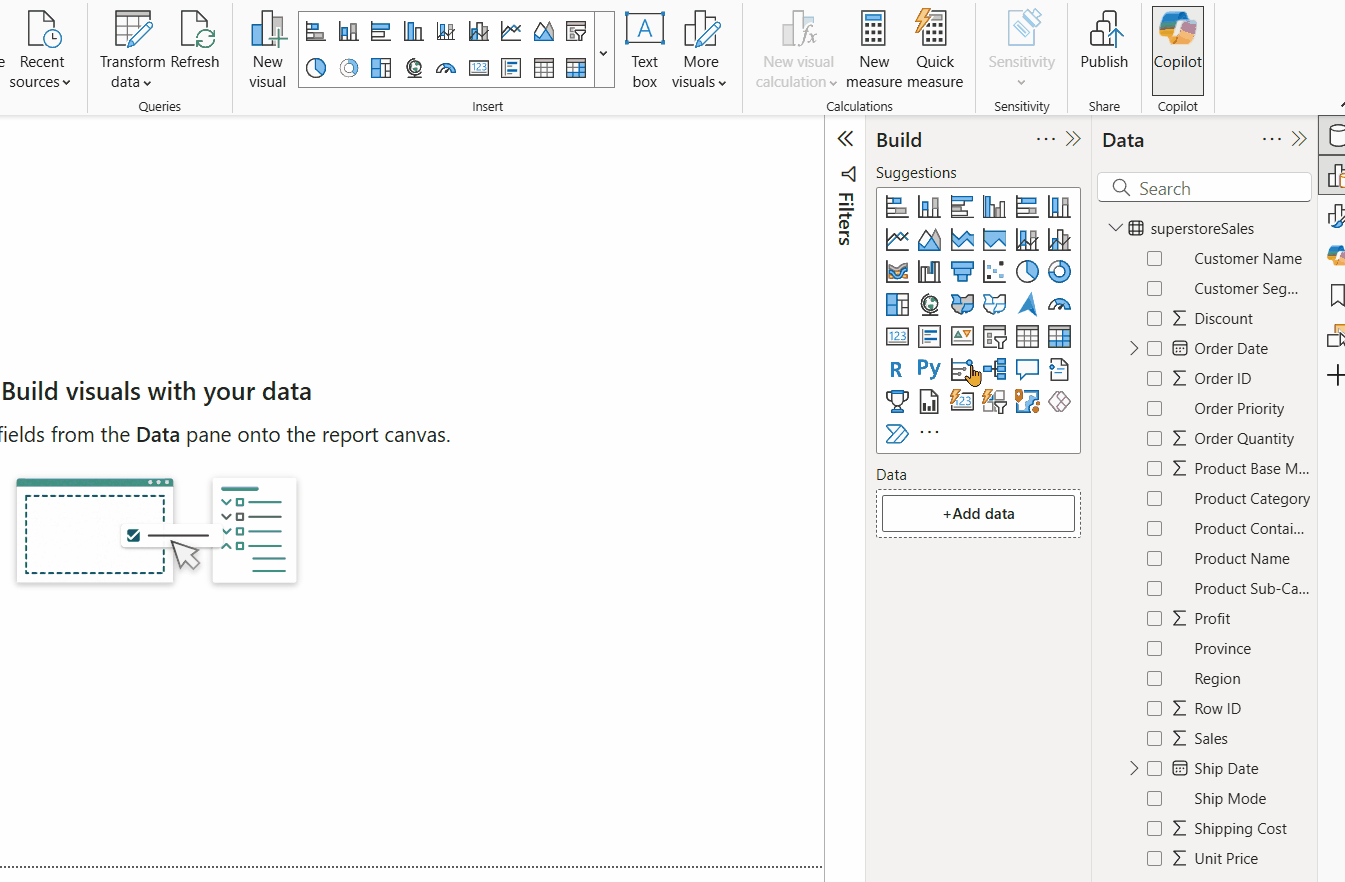
Task: Check the Sales field checkbox
Action: 1154,738
